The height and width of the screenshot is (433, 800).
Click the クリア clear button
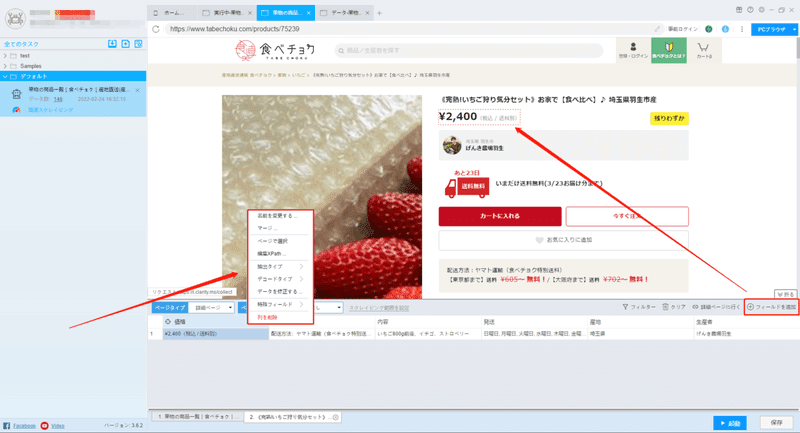pos(674,307)
